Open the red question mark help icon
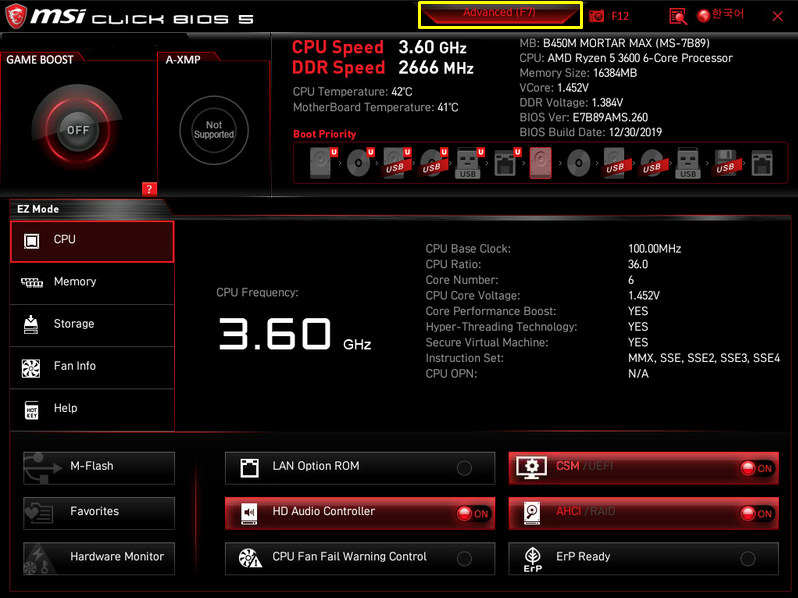Image resolution: width=798 pixels, height=598 pixels. point(149,189)
